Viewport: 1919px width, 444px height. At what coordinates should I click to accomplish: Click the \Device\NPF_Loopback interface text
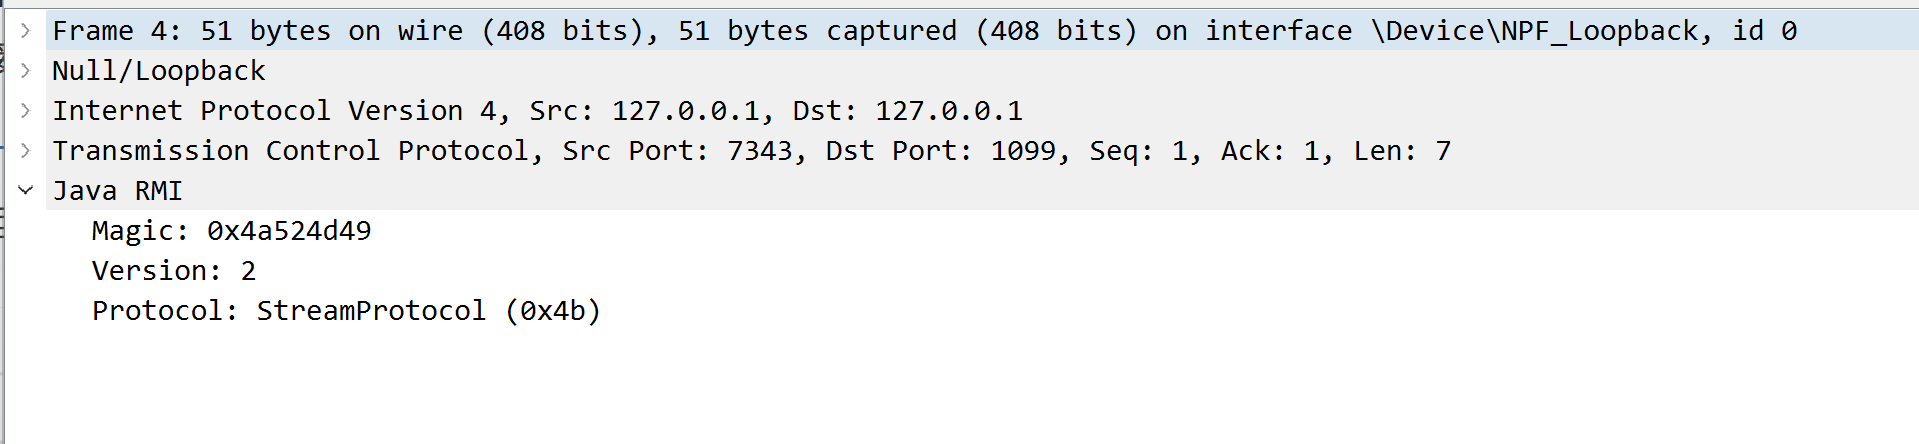pyautogui.click(x=1534, y=31)
